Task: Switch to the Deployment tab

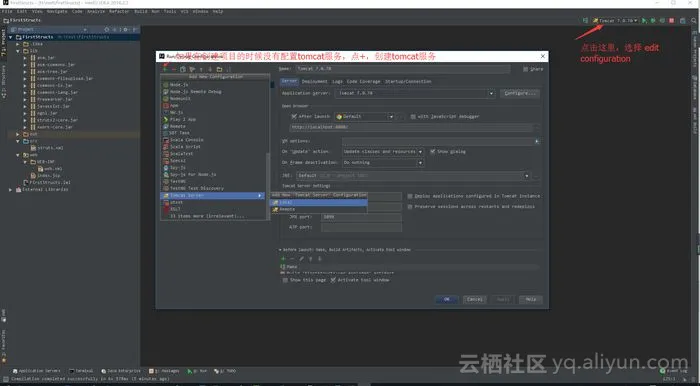Action: 314,82
